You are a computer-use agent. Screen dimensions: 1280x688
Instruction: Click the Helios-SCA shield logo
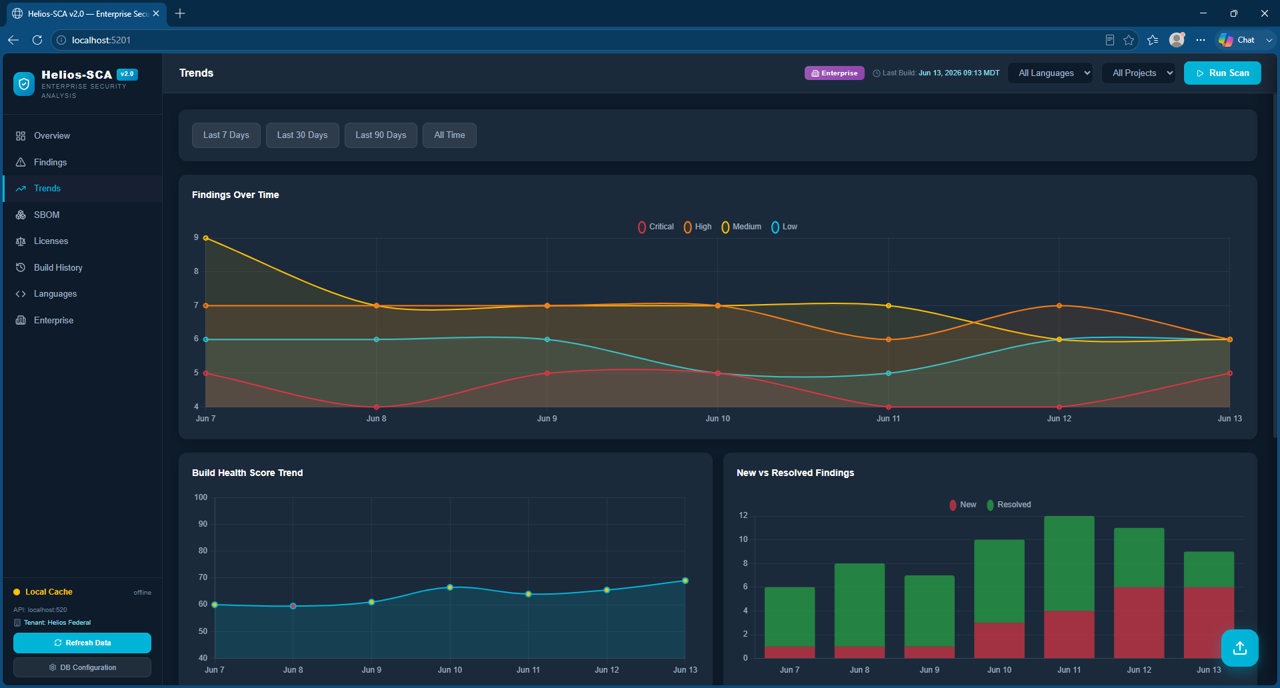point(24,84)
